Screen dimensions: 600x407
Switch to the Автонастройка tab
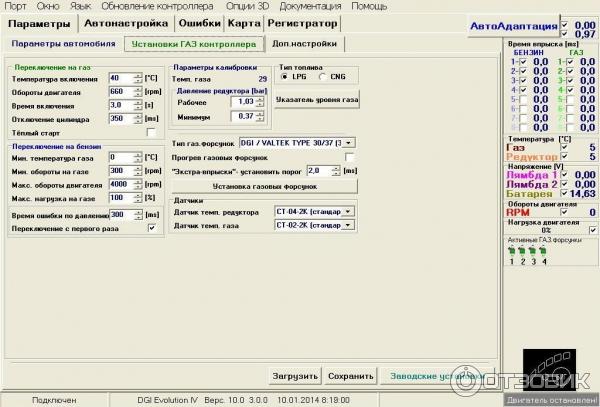[125, 23]
